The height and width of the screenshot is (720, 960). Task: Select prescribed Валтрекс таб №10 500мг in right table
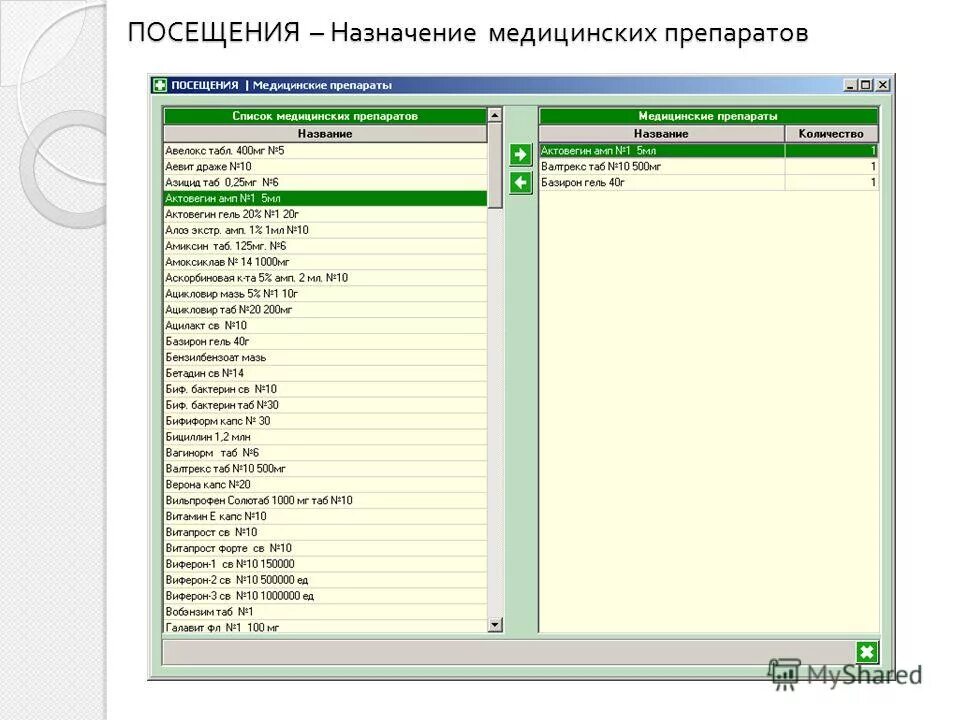[x=662, y=167]
